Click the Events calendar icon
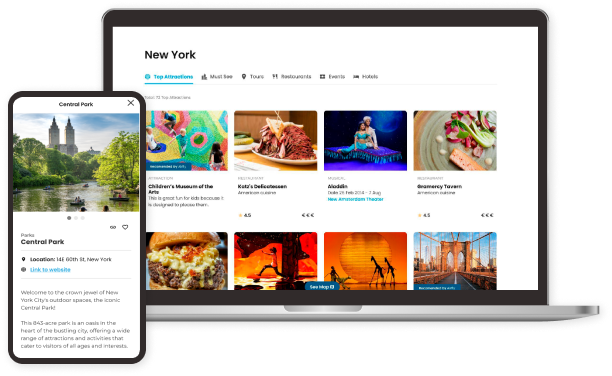The image size is (612, 376). 322,77
